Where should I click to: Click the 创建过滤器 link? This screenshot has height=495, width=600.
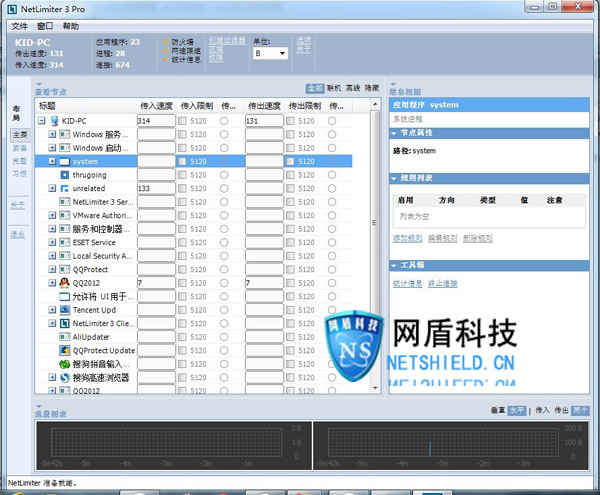point(227,40)
